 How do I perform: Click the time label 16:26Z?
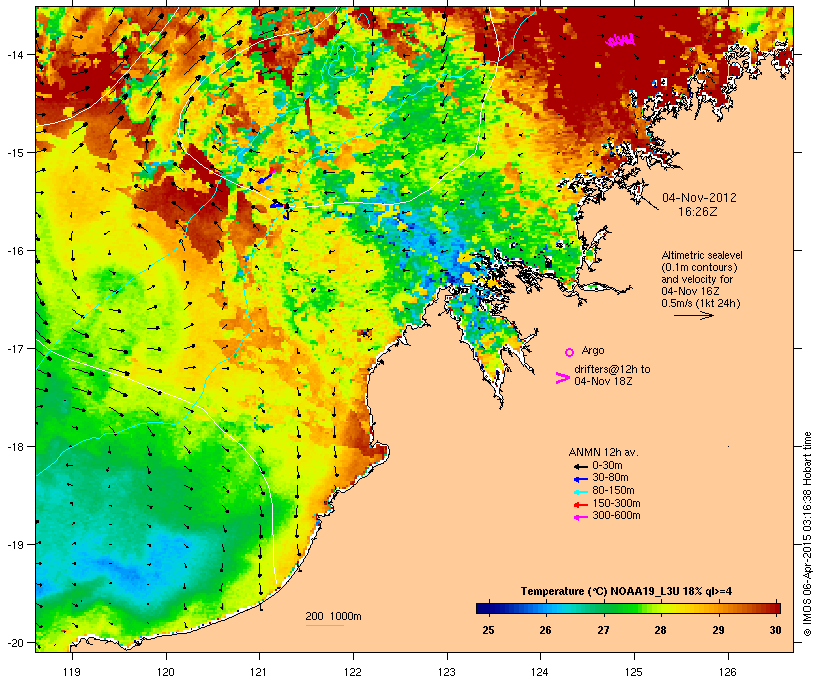pos(698,212)
